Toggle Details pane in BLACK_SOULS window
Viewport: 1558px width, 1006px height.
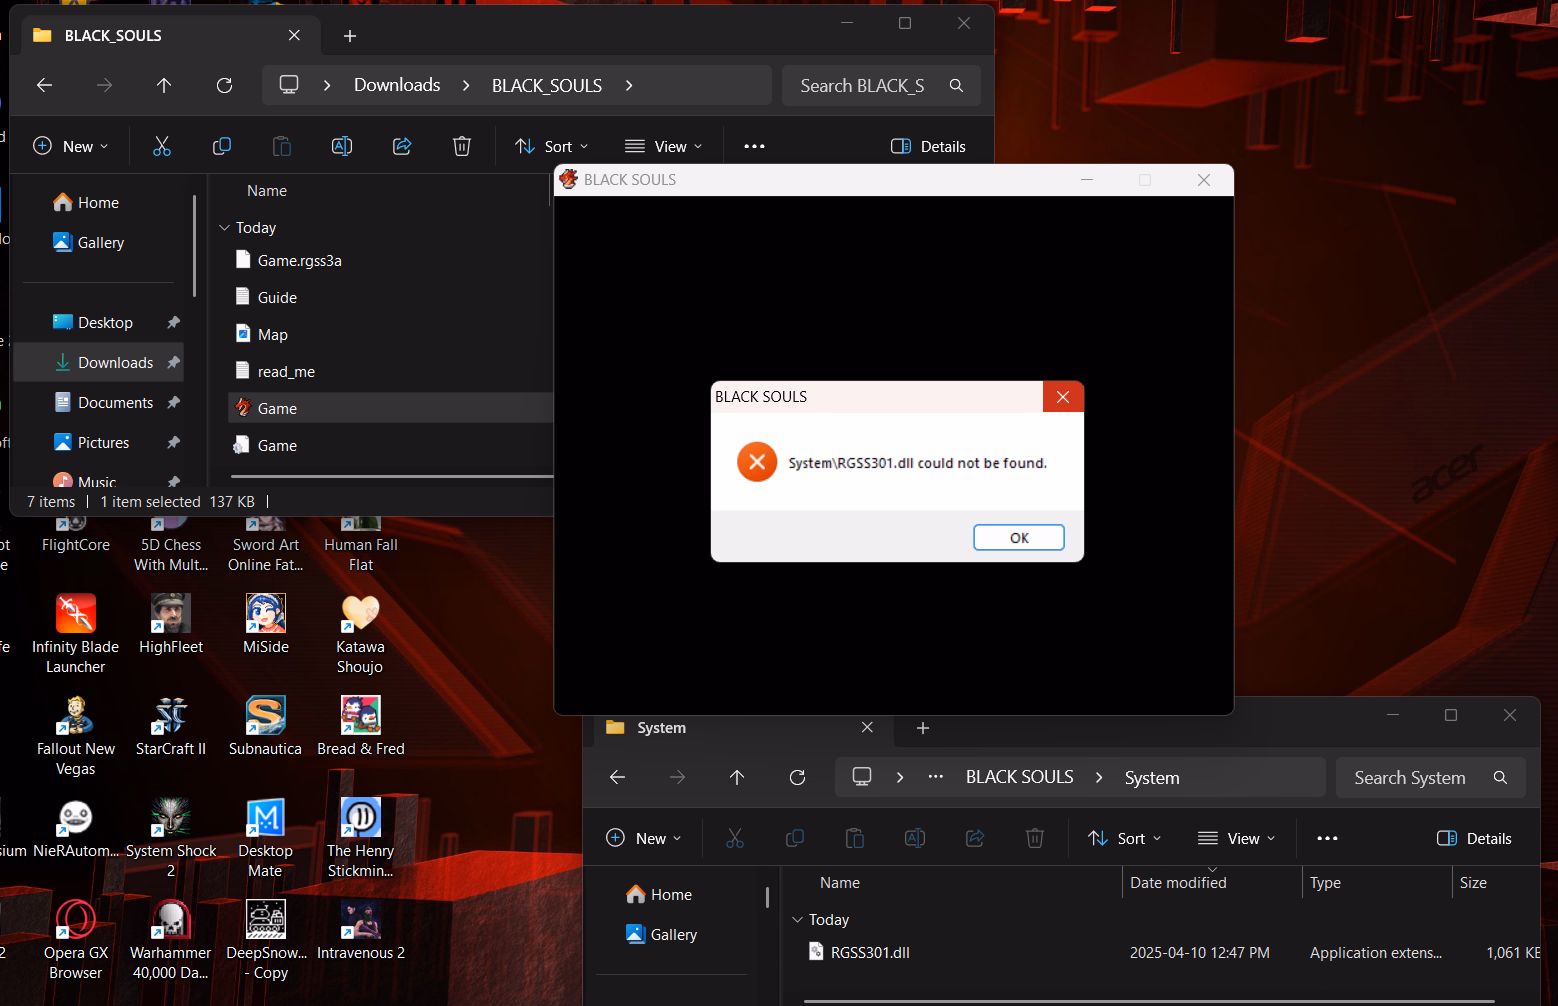point(928,146)
